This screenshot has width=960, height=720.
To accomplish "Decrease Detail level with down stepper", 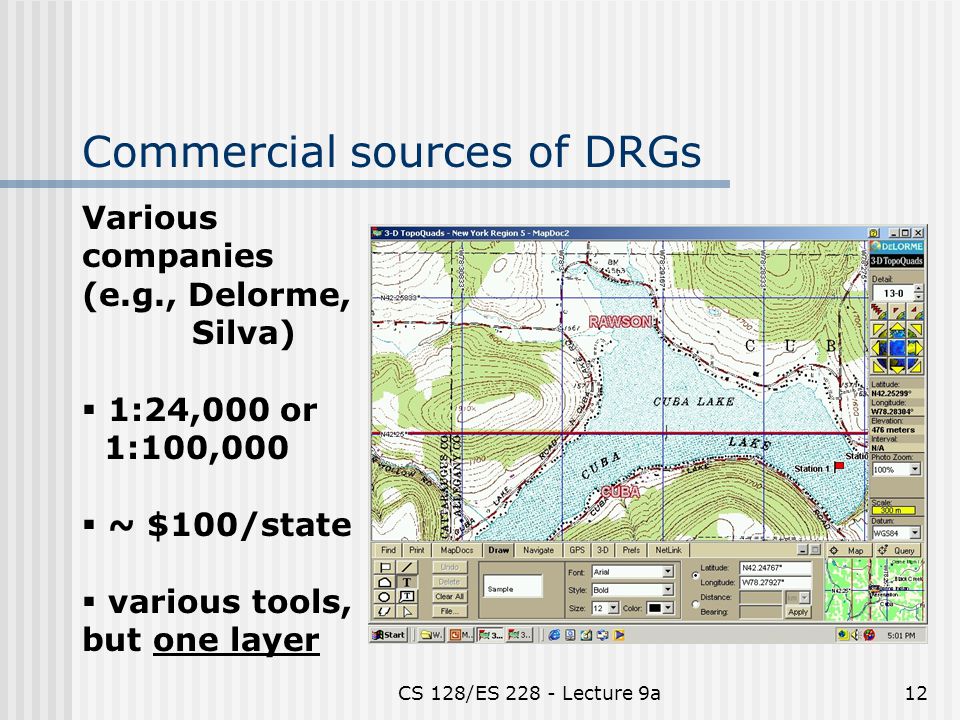I will (x=918, y=297).
